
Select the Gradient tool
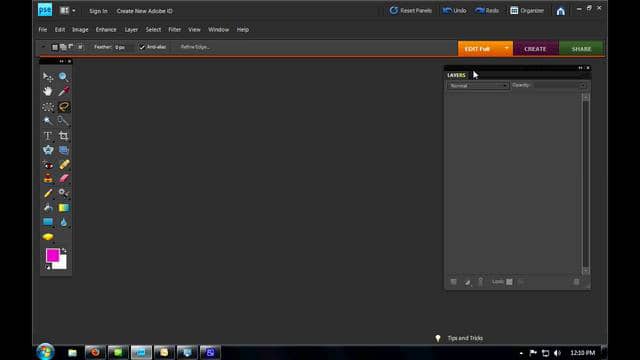tap(64, 208)
